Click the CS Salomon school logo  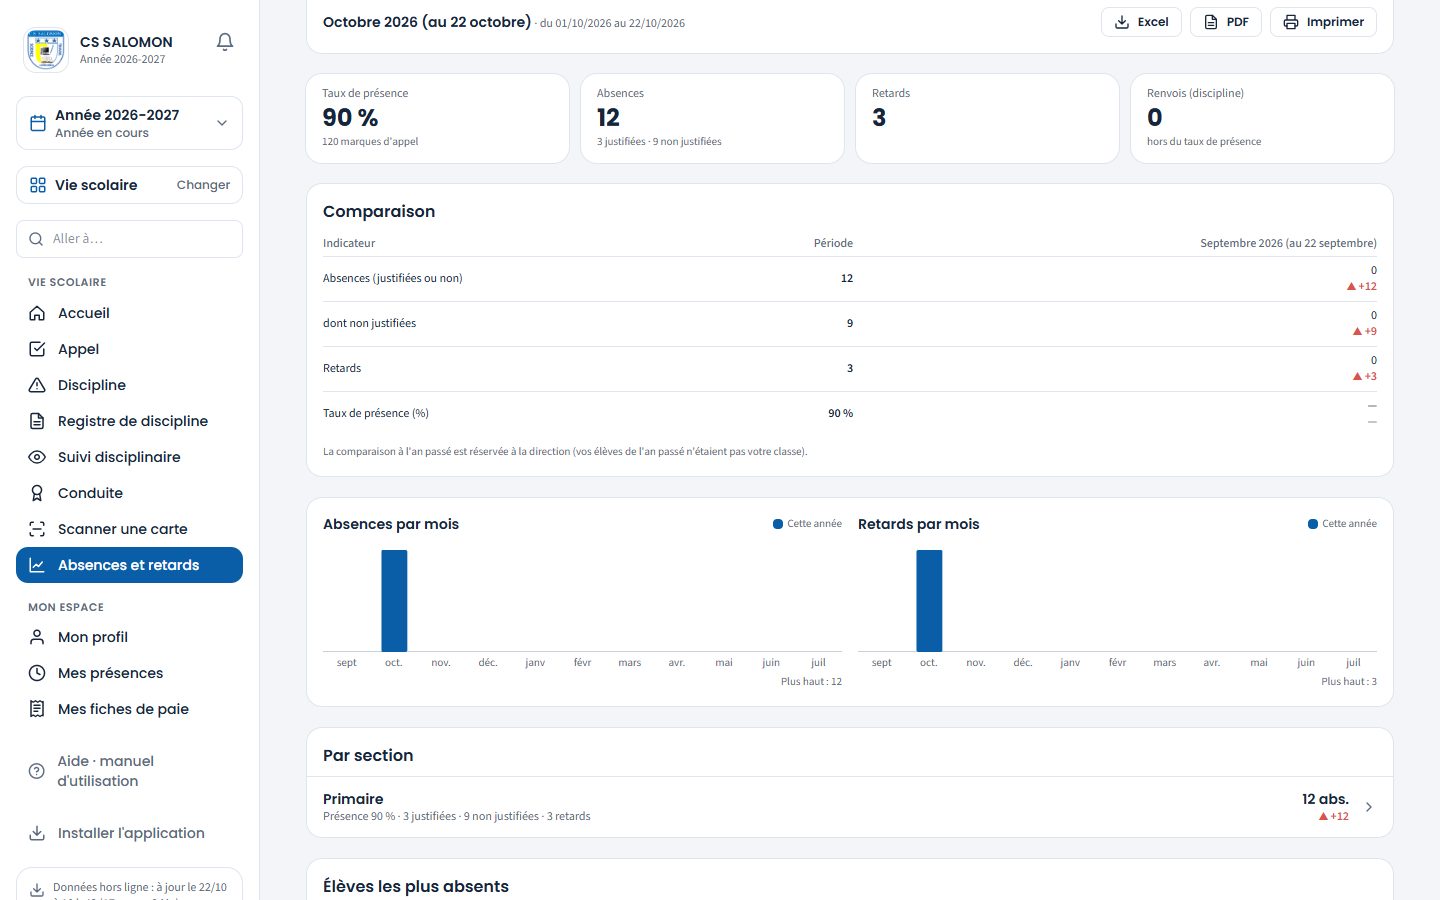tap(46, 49)
